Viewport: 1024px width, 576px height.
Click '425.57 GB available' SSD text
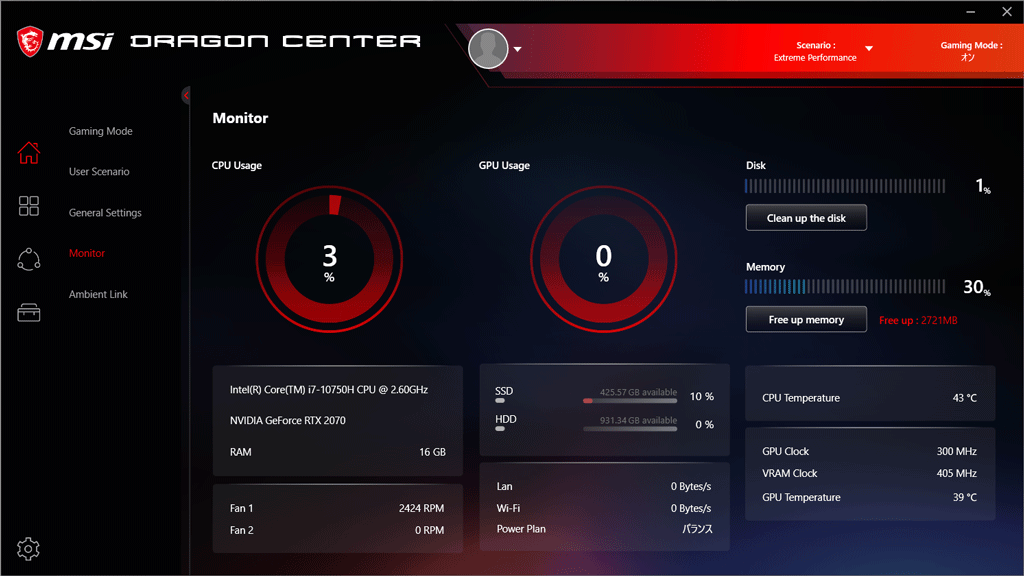638,392
